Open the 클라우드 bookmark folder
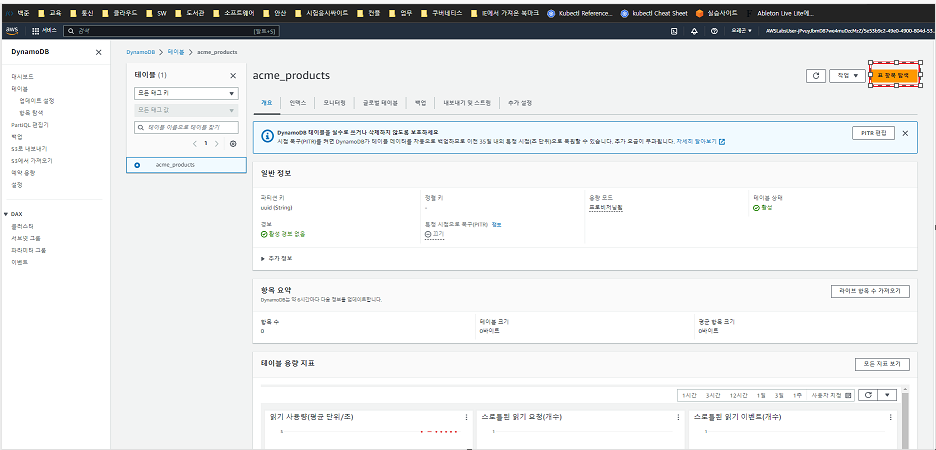 pos(120,13)
